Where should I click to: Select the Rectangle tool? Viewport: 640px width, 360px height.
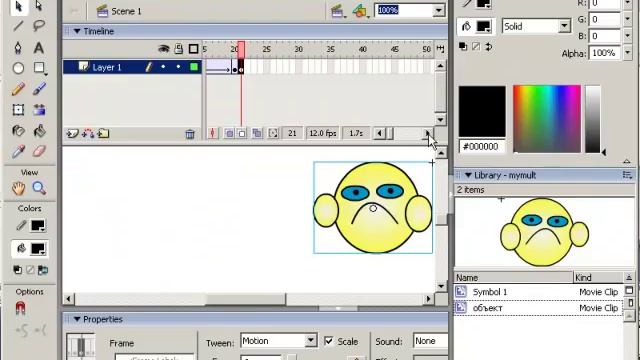click(x=39, y=68)
